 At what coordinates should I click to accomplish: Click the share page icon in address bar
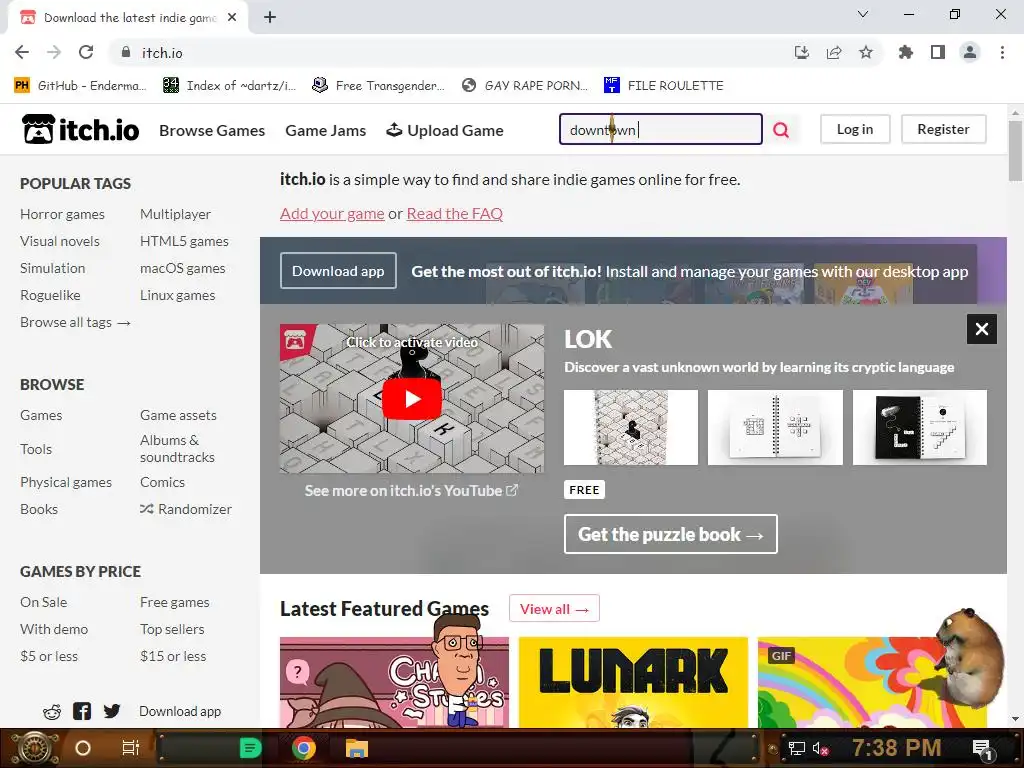click(x=834, y=52)
